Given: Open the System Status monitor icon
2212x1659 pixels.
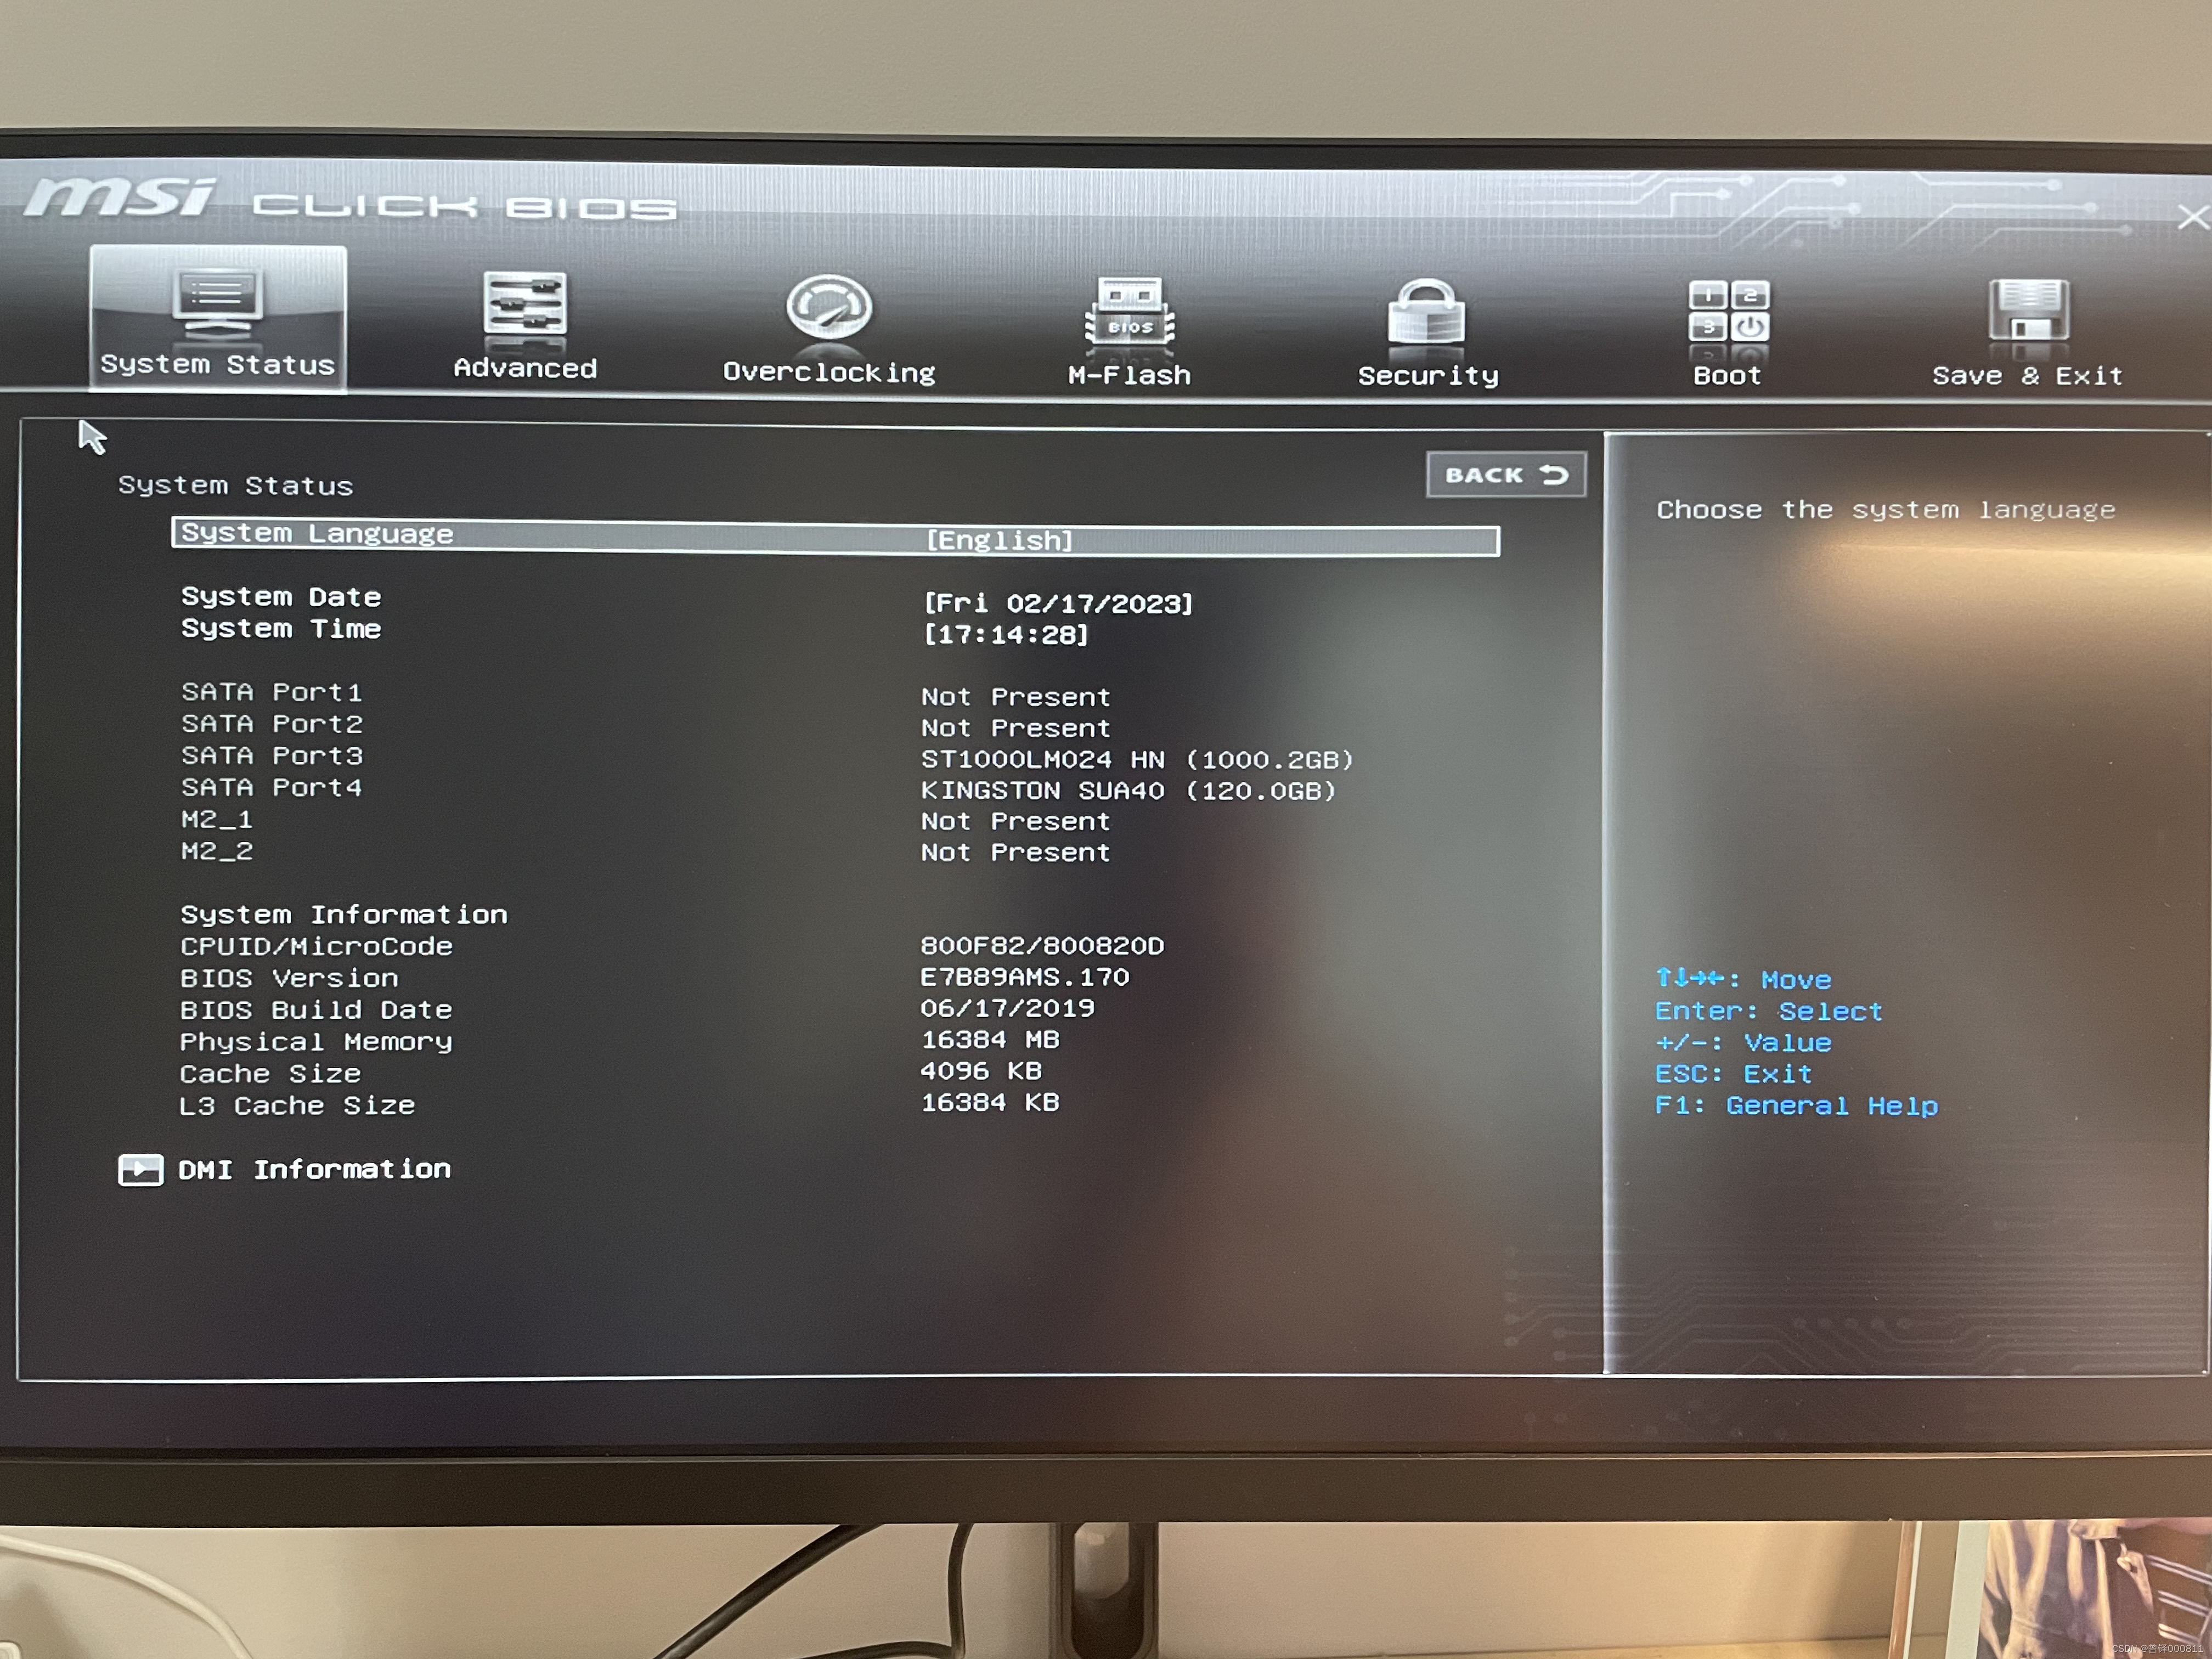Looking at the screenshot, I should pyautogui.click(x=218, y=303).
